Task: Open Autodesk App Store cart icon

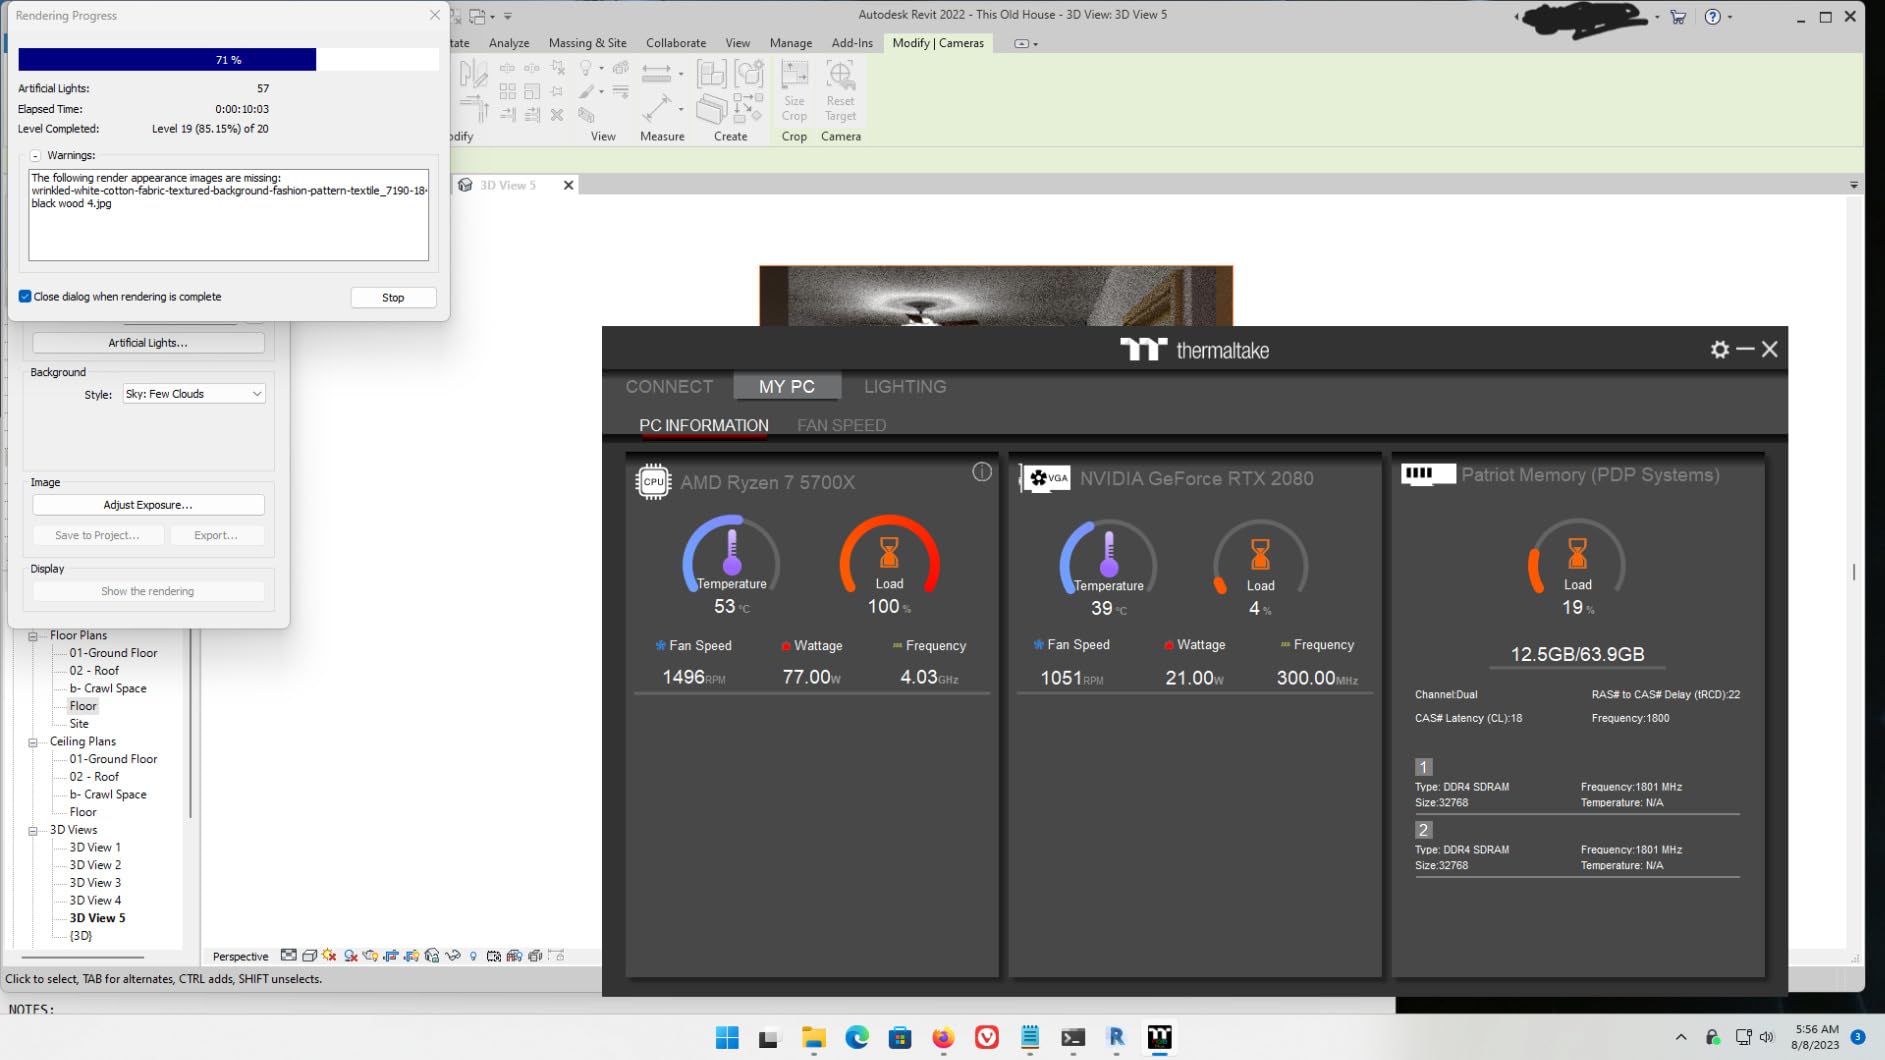Action: click(1678, 17)
